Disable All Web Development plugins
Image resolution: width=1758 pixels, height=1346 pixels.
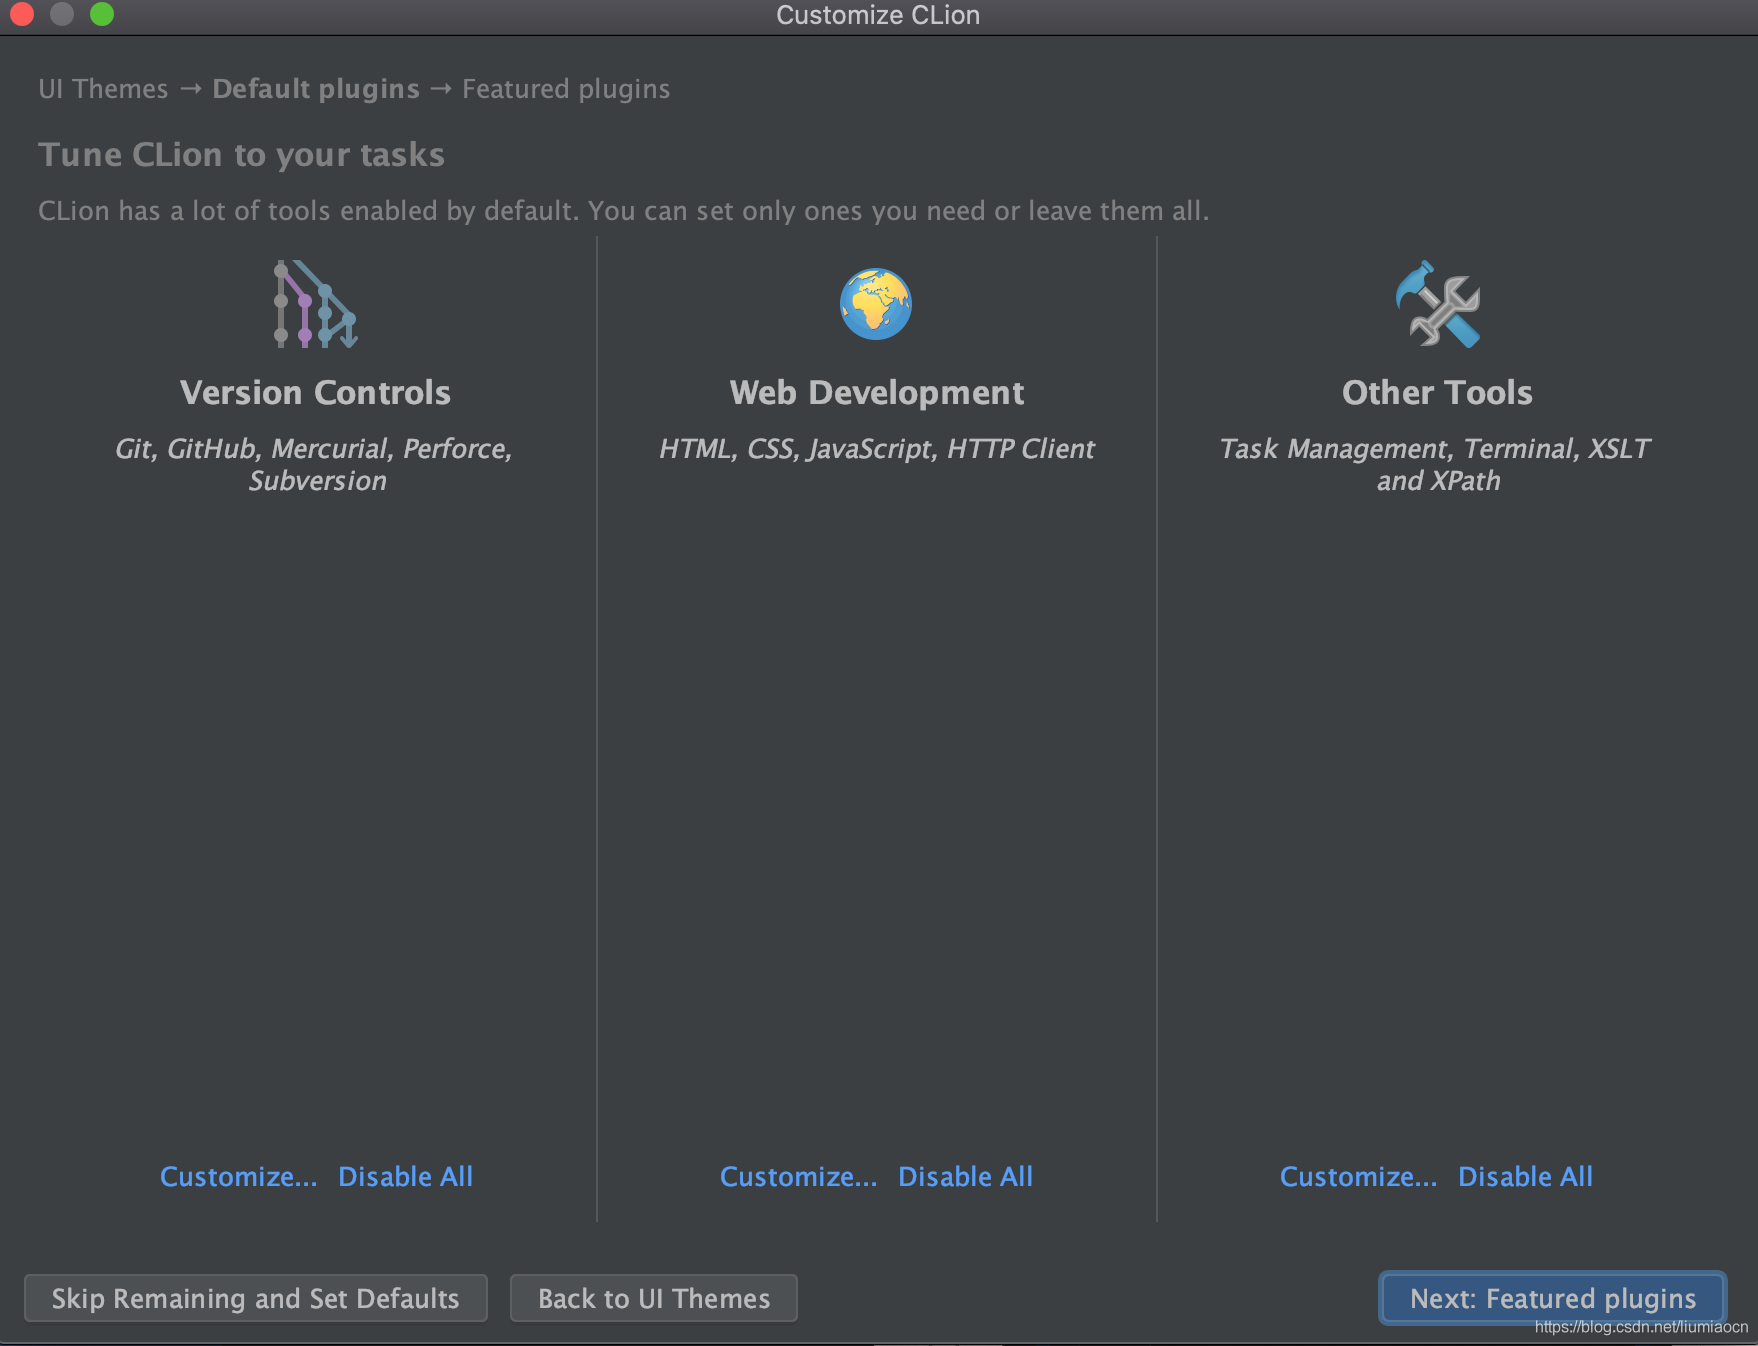(966, 1177)
